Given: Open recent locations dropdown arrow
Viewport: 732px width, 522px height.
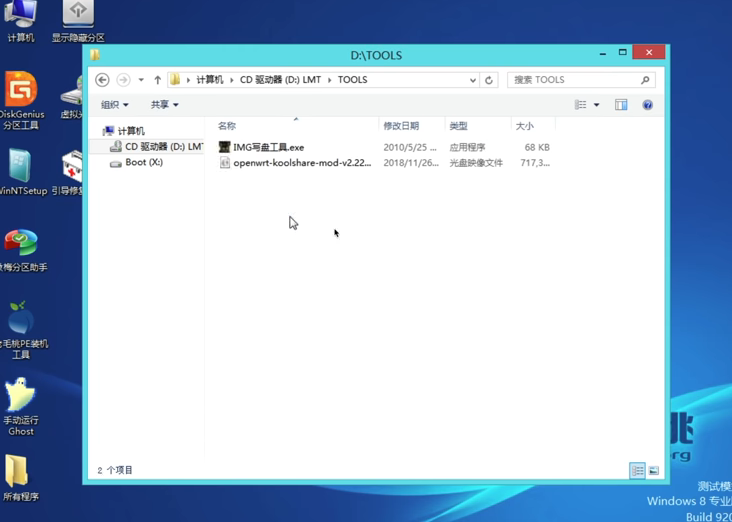Looking at the screenshot, I should 141,80.
